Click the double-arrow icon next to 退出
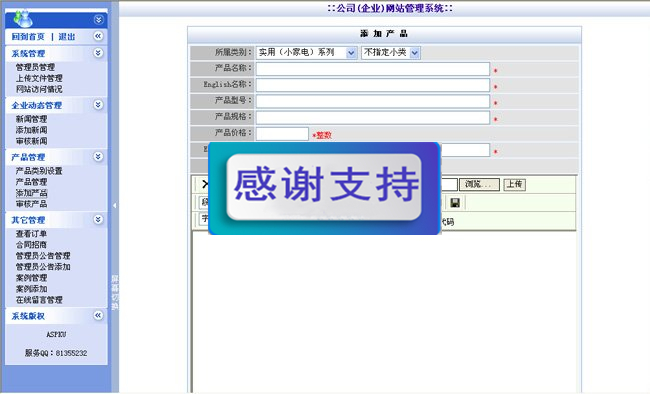The height and width of the screenshot is (394, 650). (x=98, y=36)
